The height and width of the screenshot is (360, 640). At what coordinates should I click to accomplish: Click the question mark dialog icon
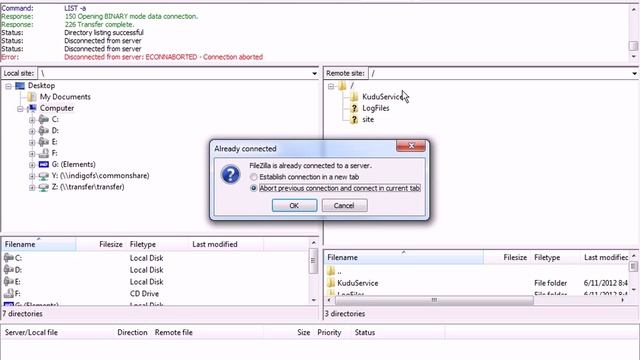[x=230, y=175]
